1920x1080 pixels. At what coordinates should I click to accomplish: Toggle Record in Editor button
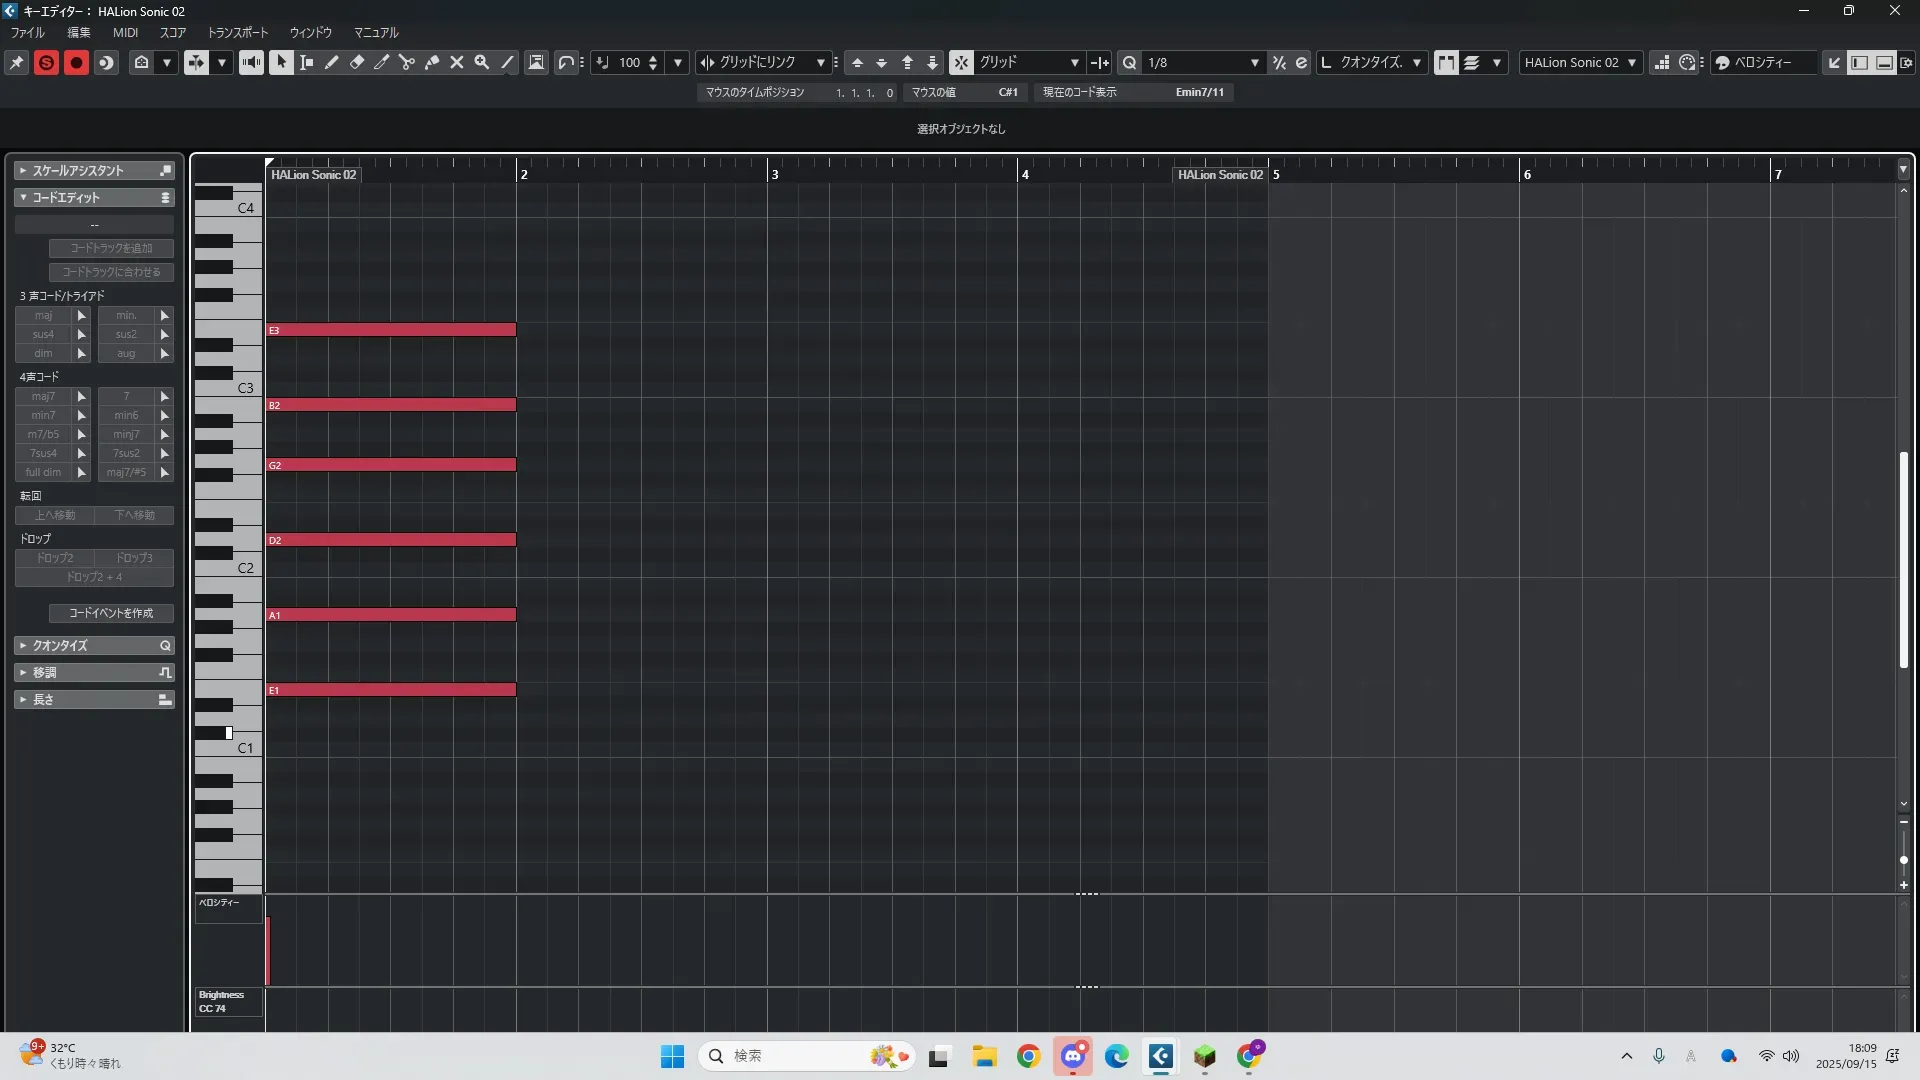click(76, 62)
